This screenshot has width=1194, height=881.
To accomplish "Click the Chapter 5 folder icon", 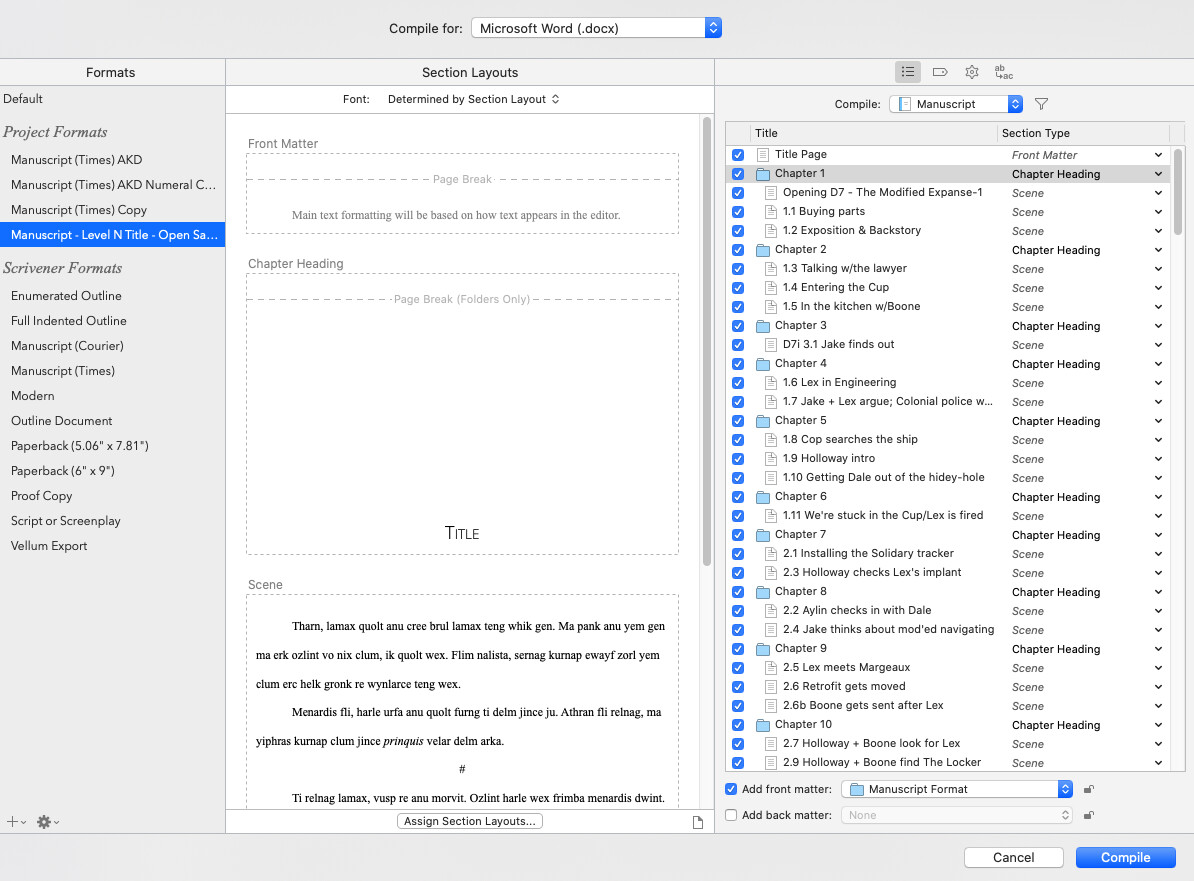I will click(x=762, y=420).
